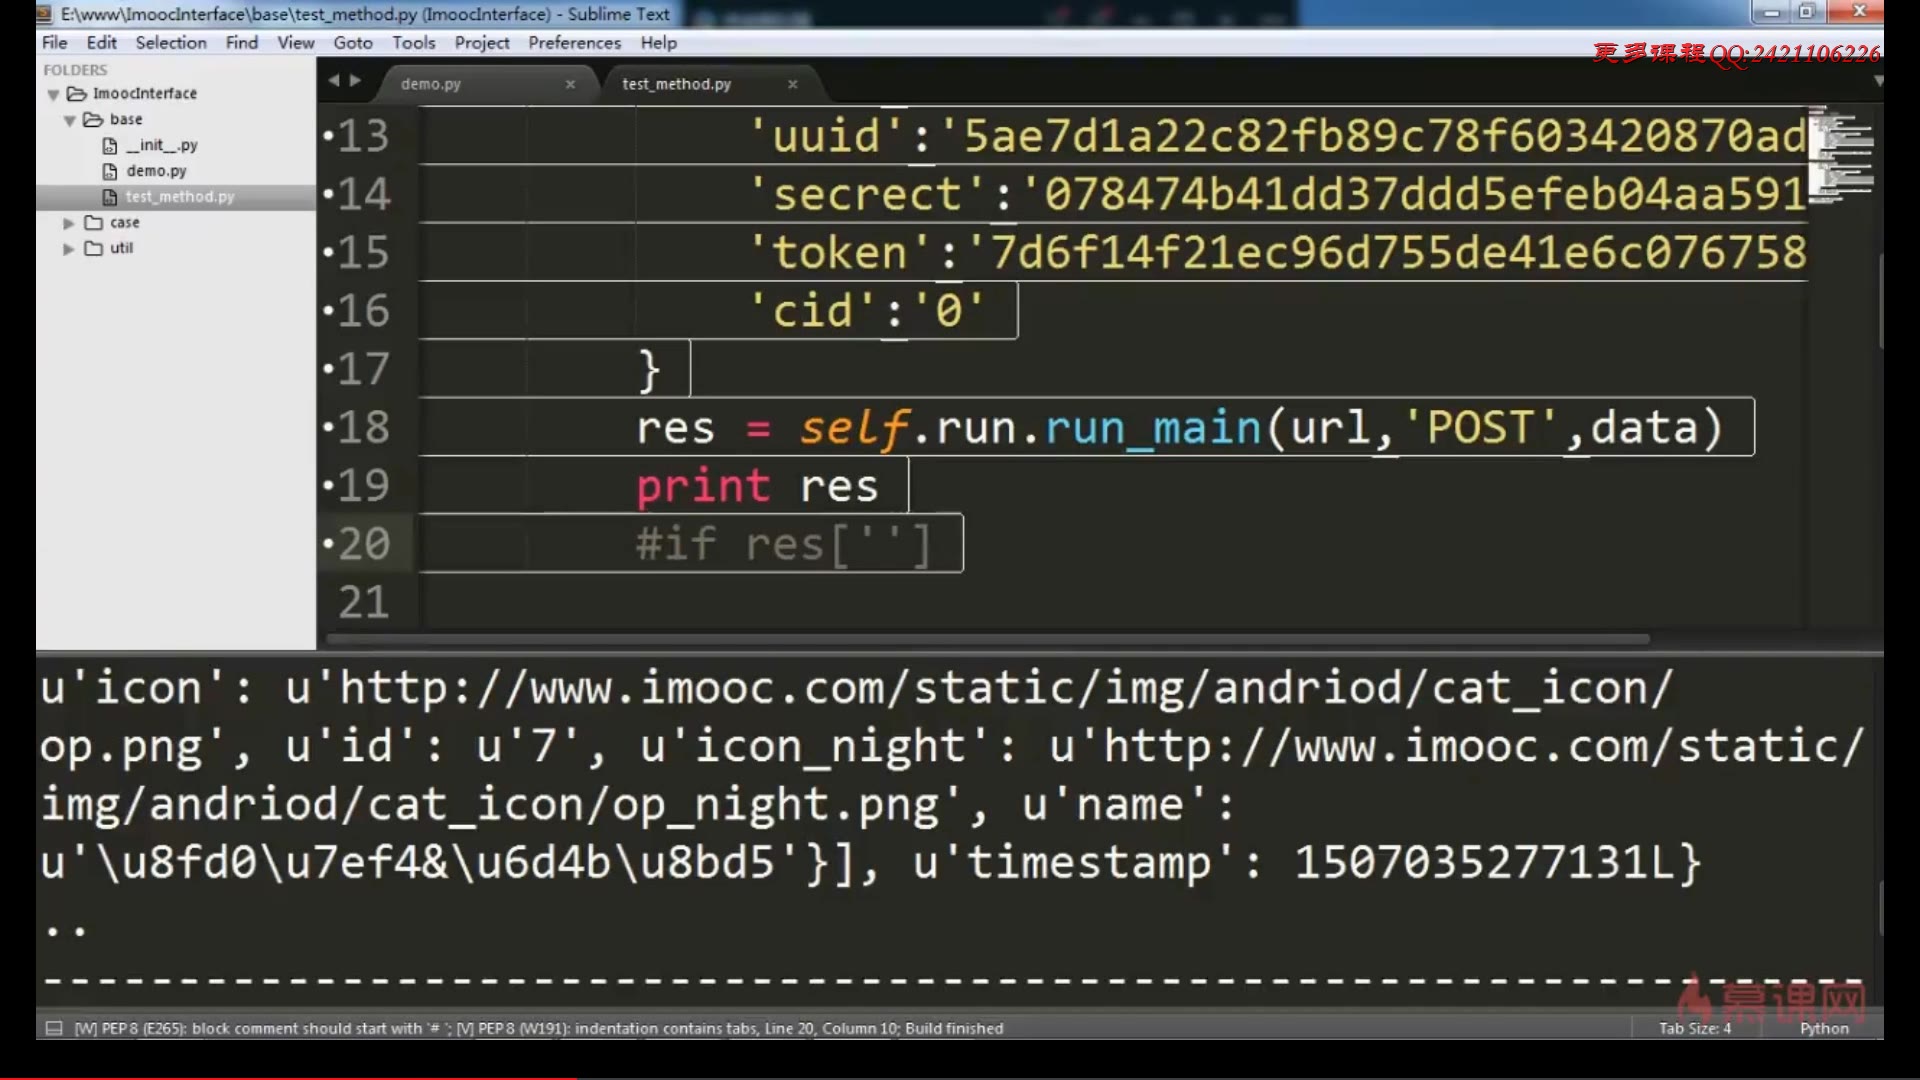Close the test_method.py tab

(x=792, y=84)
